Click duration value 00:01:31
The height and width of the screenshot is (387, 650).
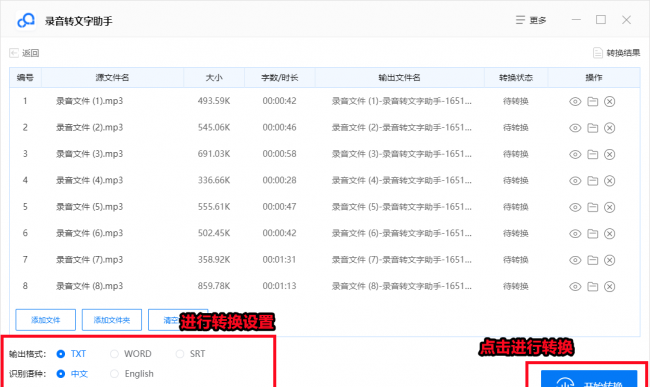tap(279, 260)
